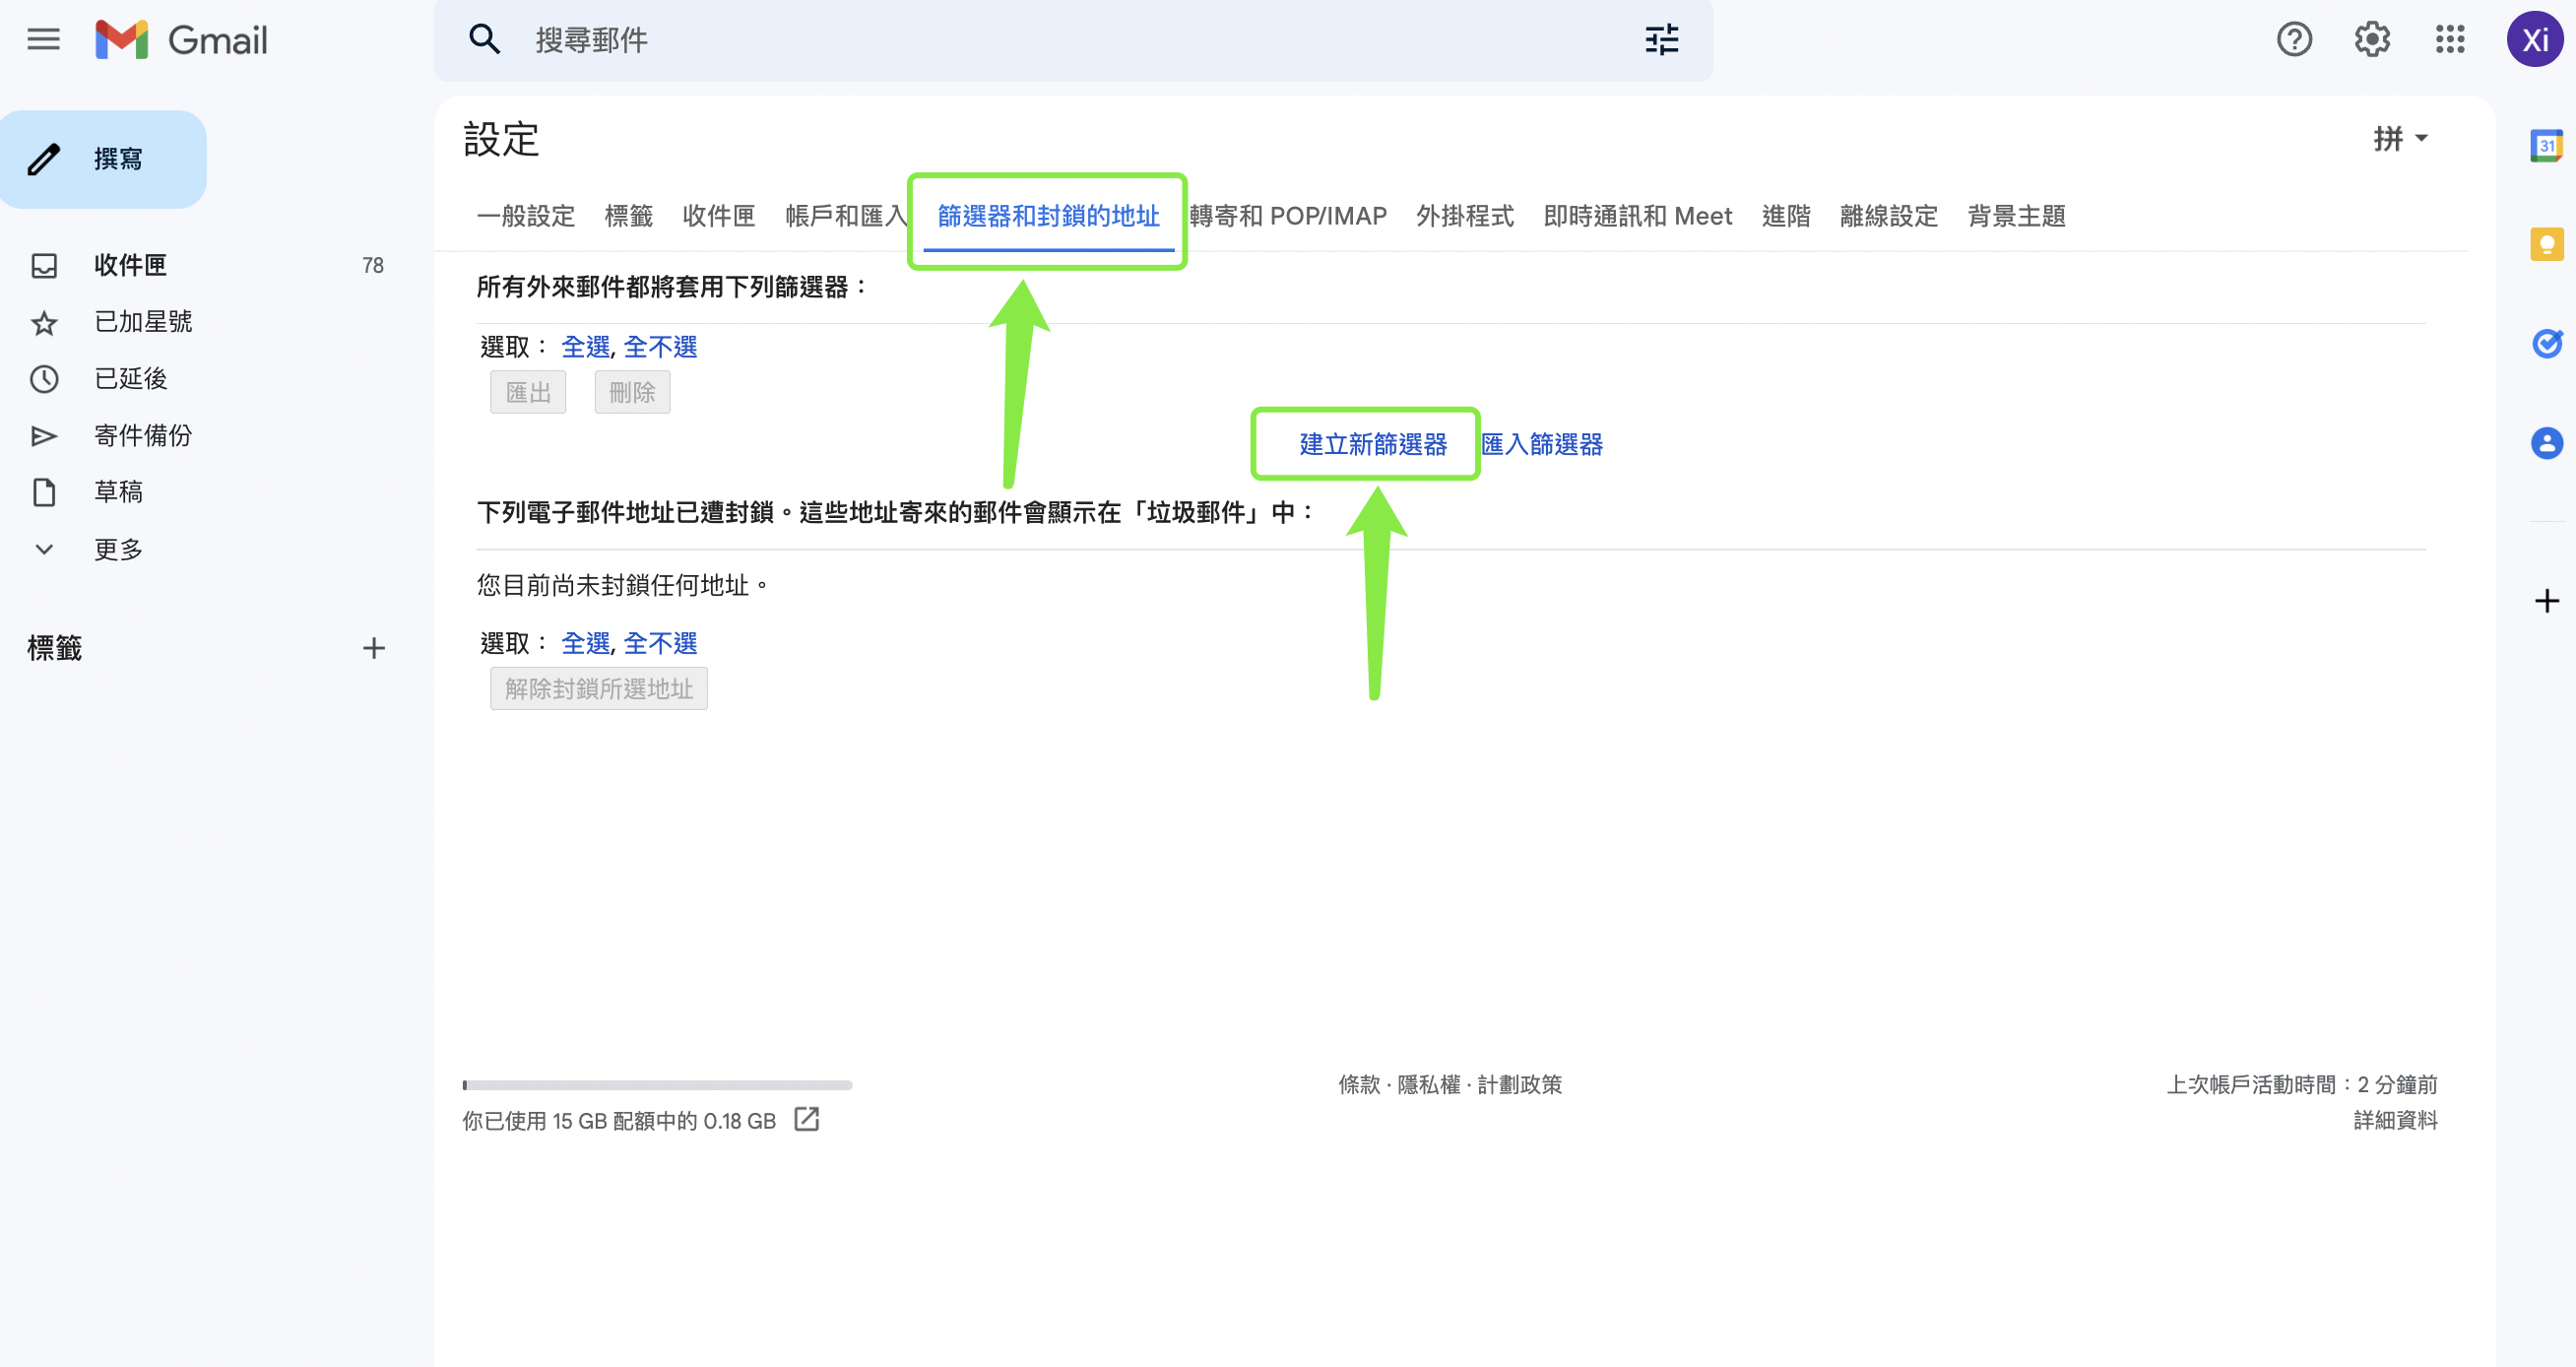Open the Support help icon
This screenshot has height=1367, width=2576.
(x=2294, y=40)
